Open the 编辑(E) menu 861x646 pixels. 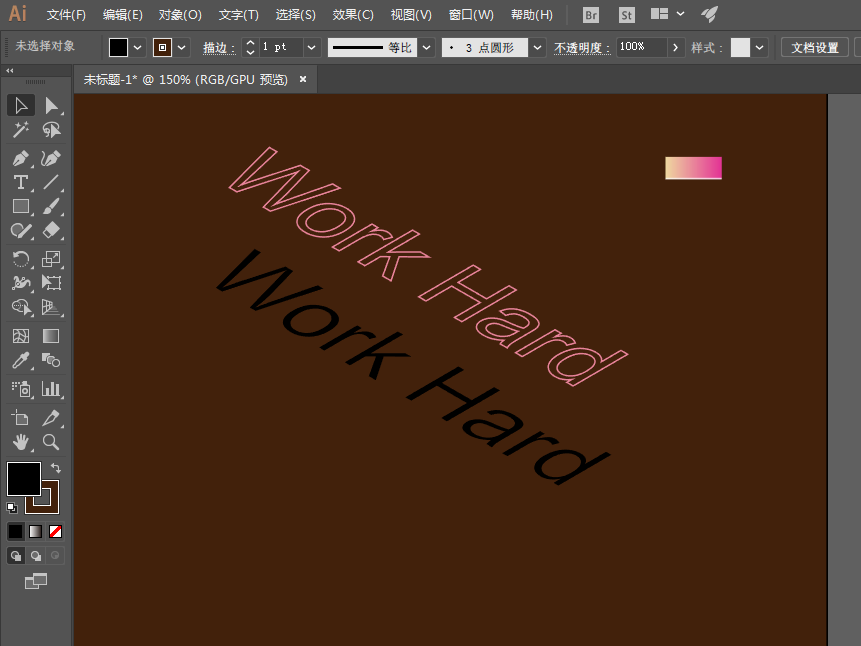click(x=122, y=15)
